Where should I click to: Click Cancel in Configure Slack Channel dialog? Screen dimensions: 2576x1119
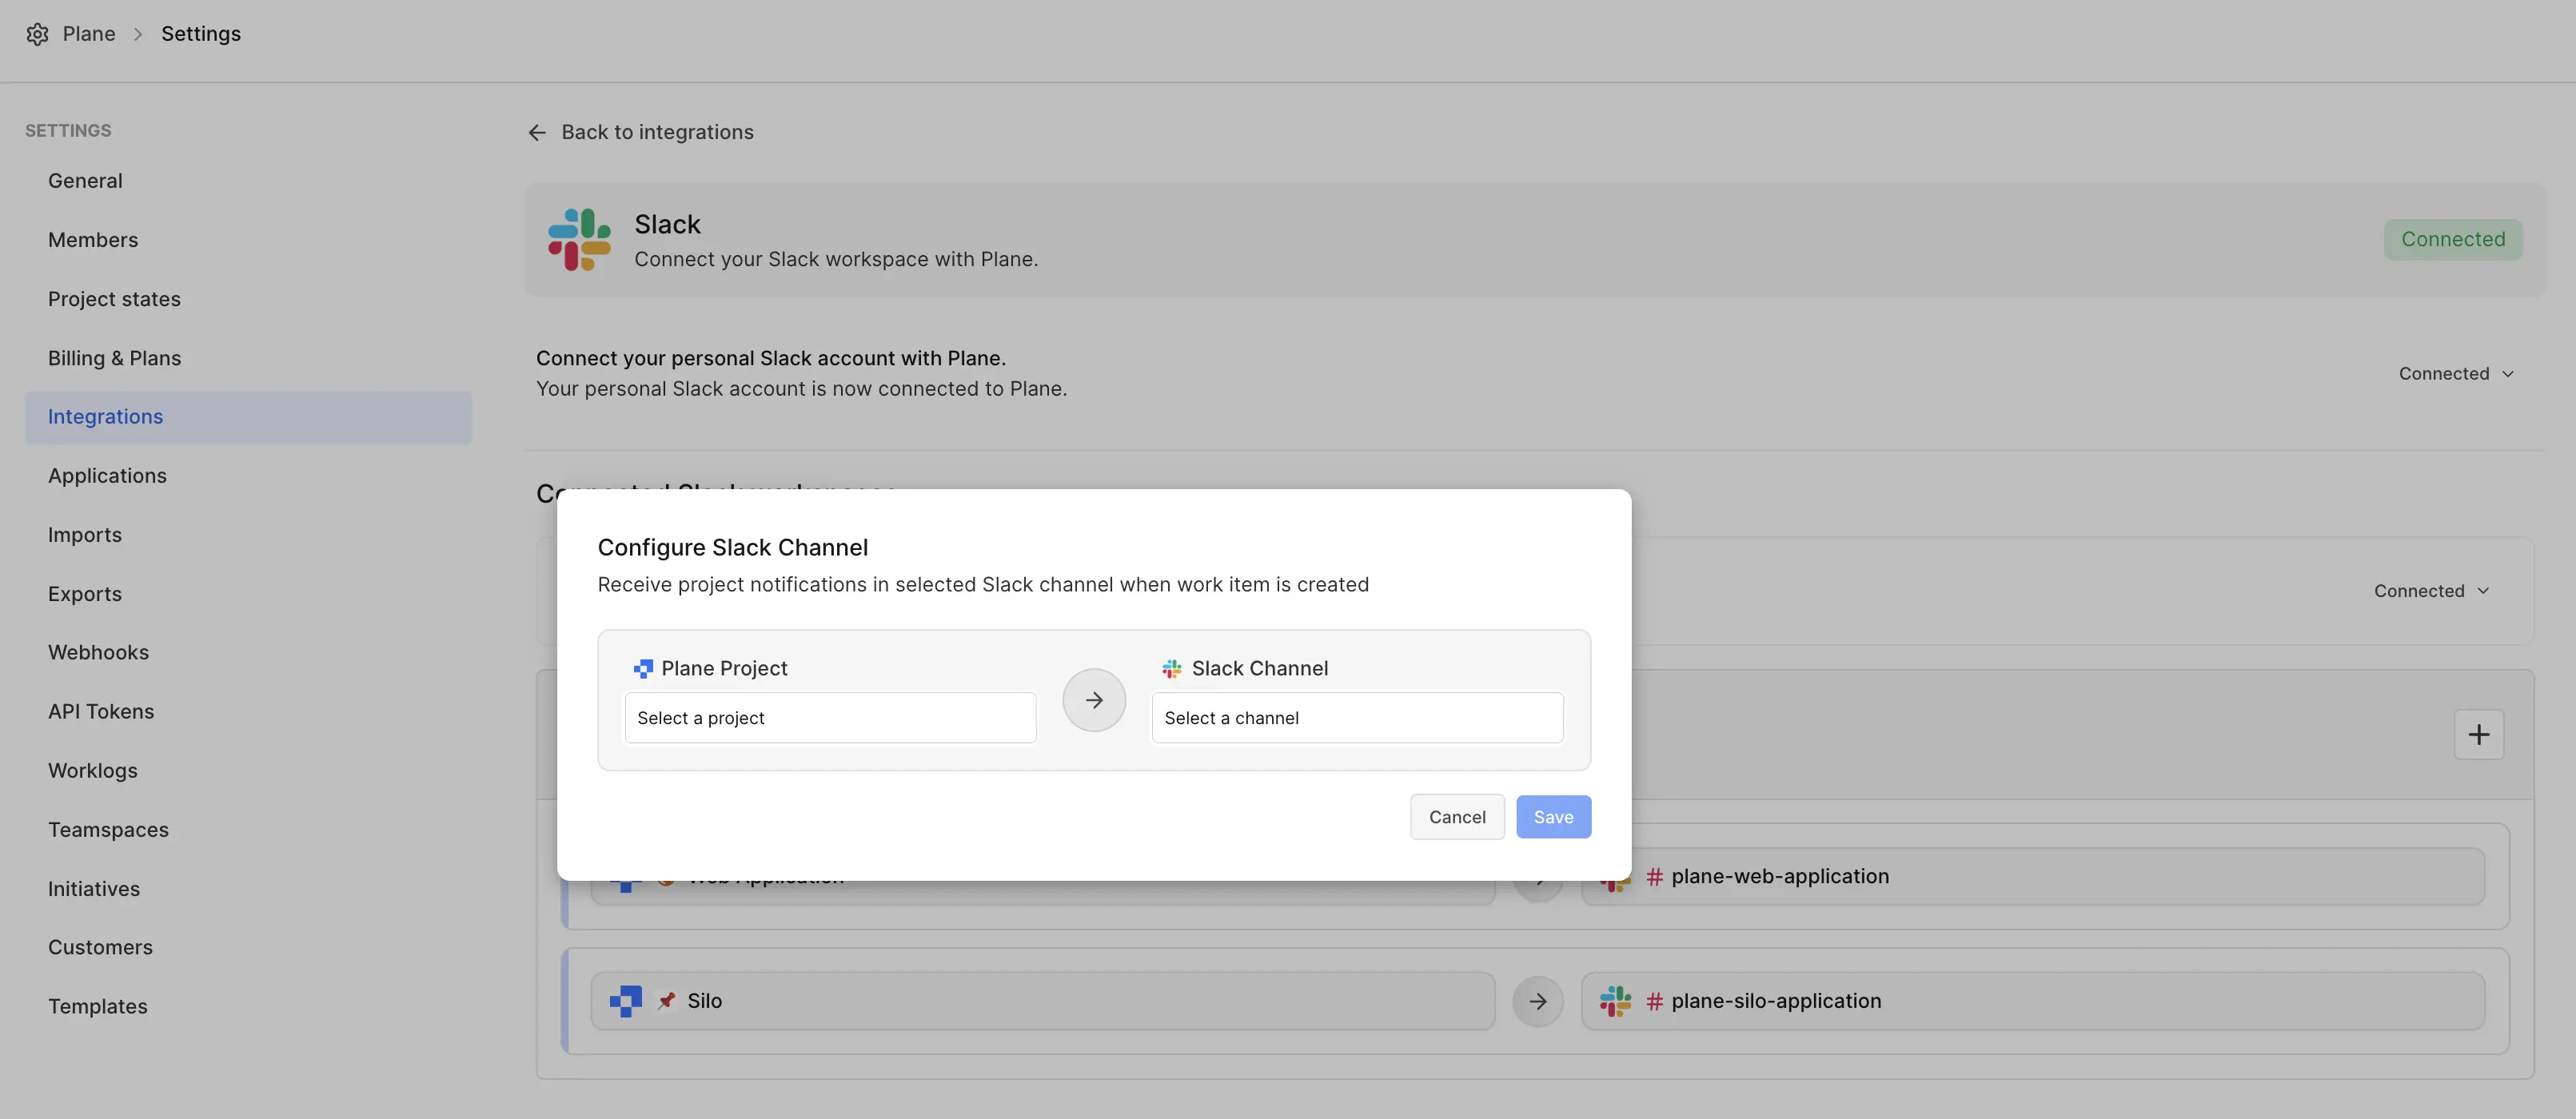[x=1457, y=817]
